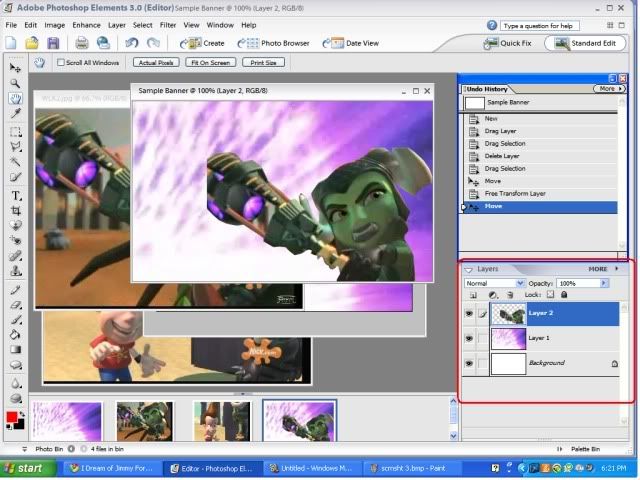This screenshot has height=480, width=640.
Task: Collapse the Layers palette triangle
Action: [x=468, y=269]
